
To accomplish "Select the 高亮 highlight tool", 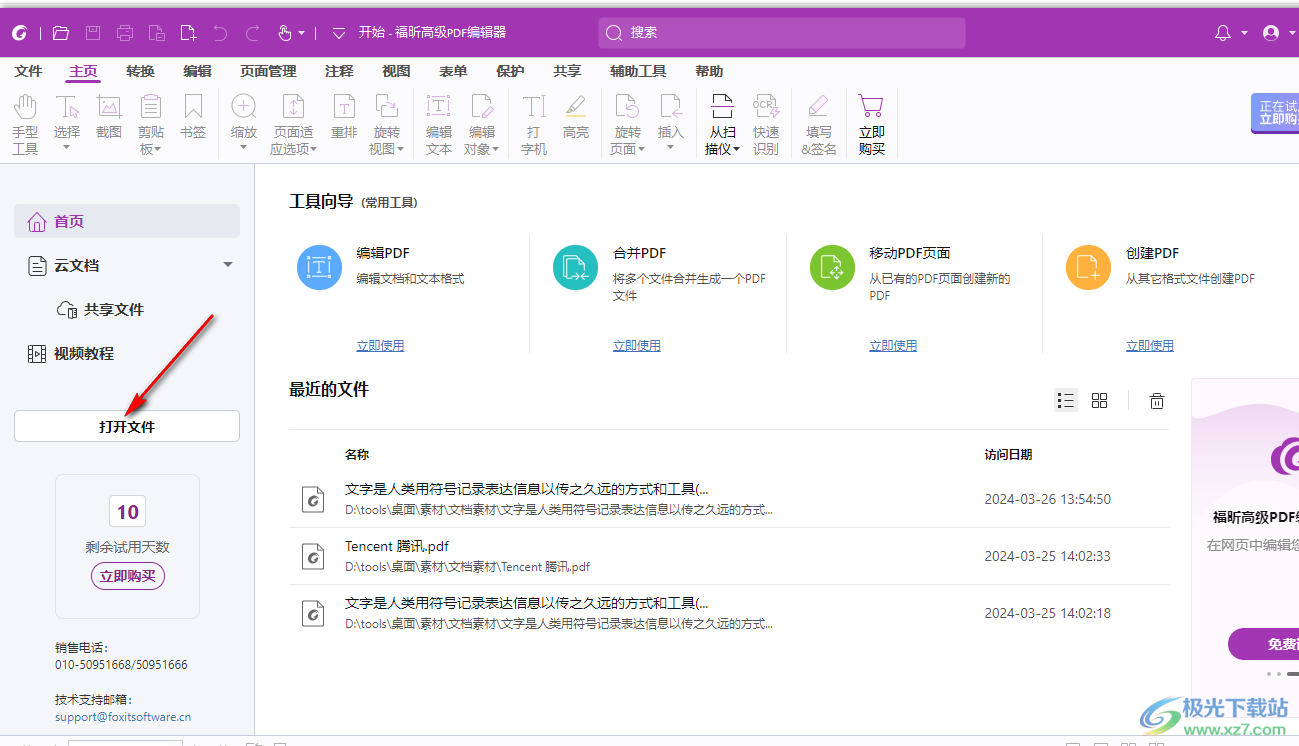I will pos(576,118).
